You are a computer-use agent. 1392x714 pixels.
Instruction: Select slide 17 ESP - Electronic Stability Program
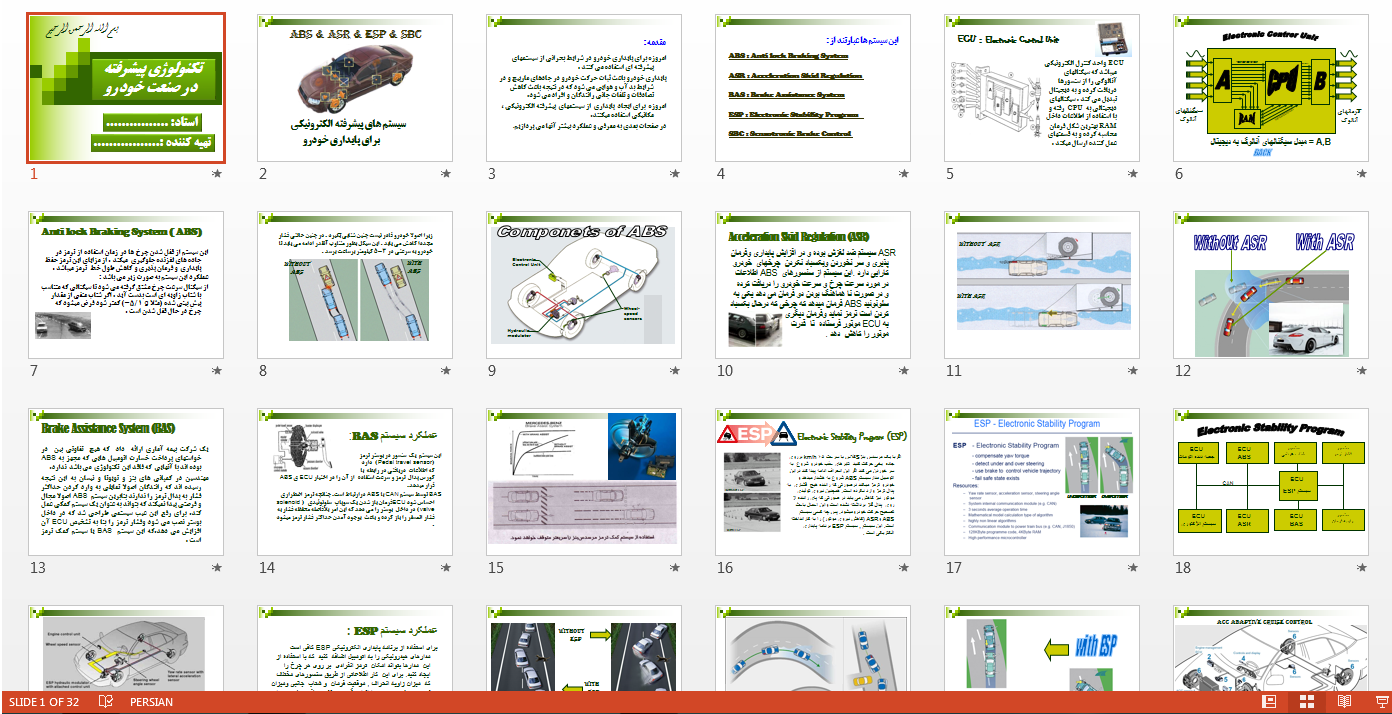(x=1042, y=481)
